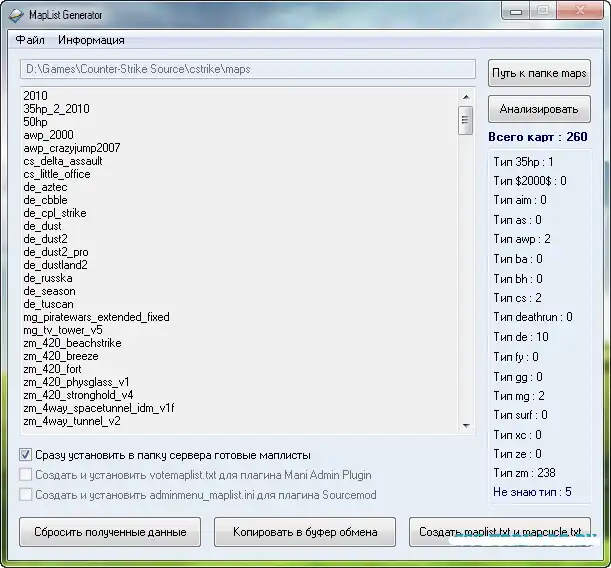Image resolution: width=611 pixels, height=568 pixels.
Task: Click scroll up arrow of map list
Action: tap(465, 96)
